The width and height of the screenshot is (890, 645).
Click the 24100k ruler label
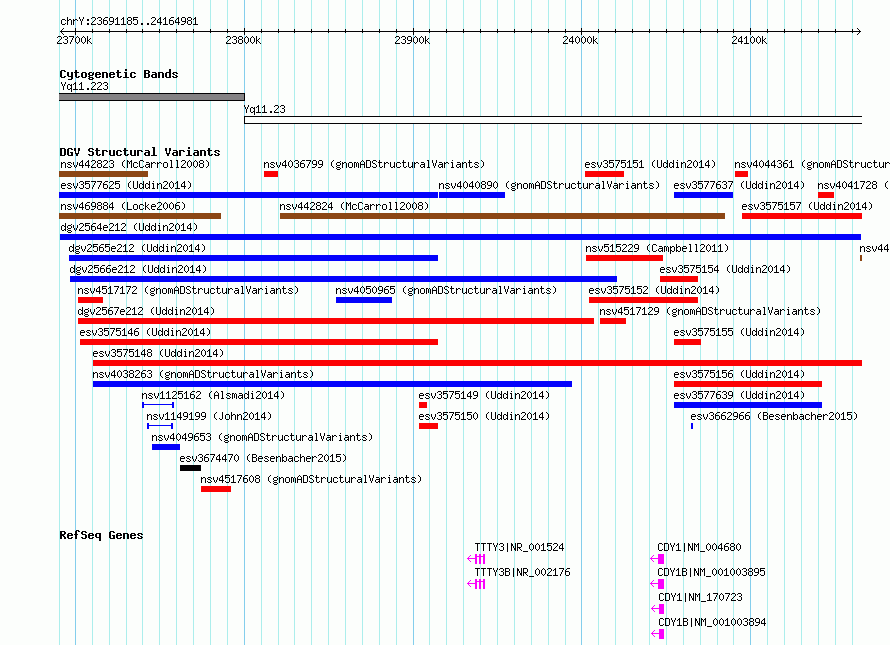[749, 40]
